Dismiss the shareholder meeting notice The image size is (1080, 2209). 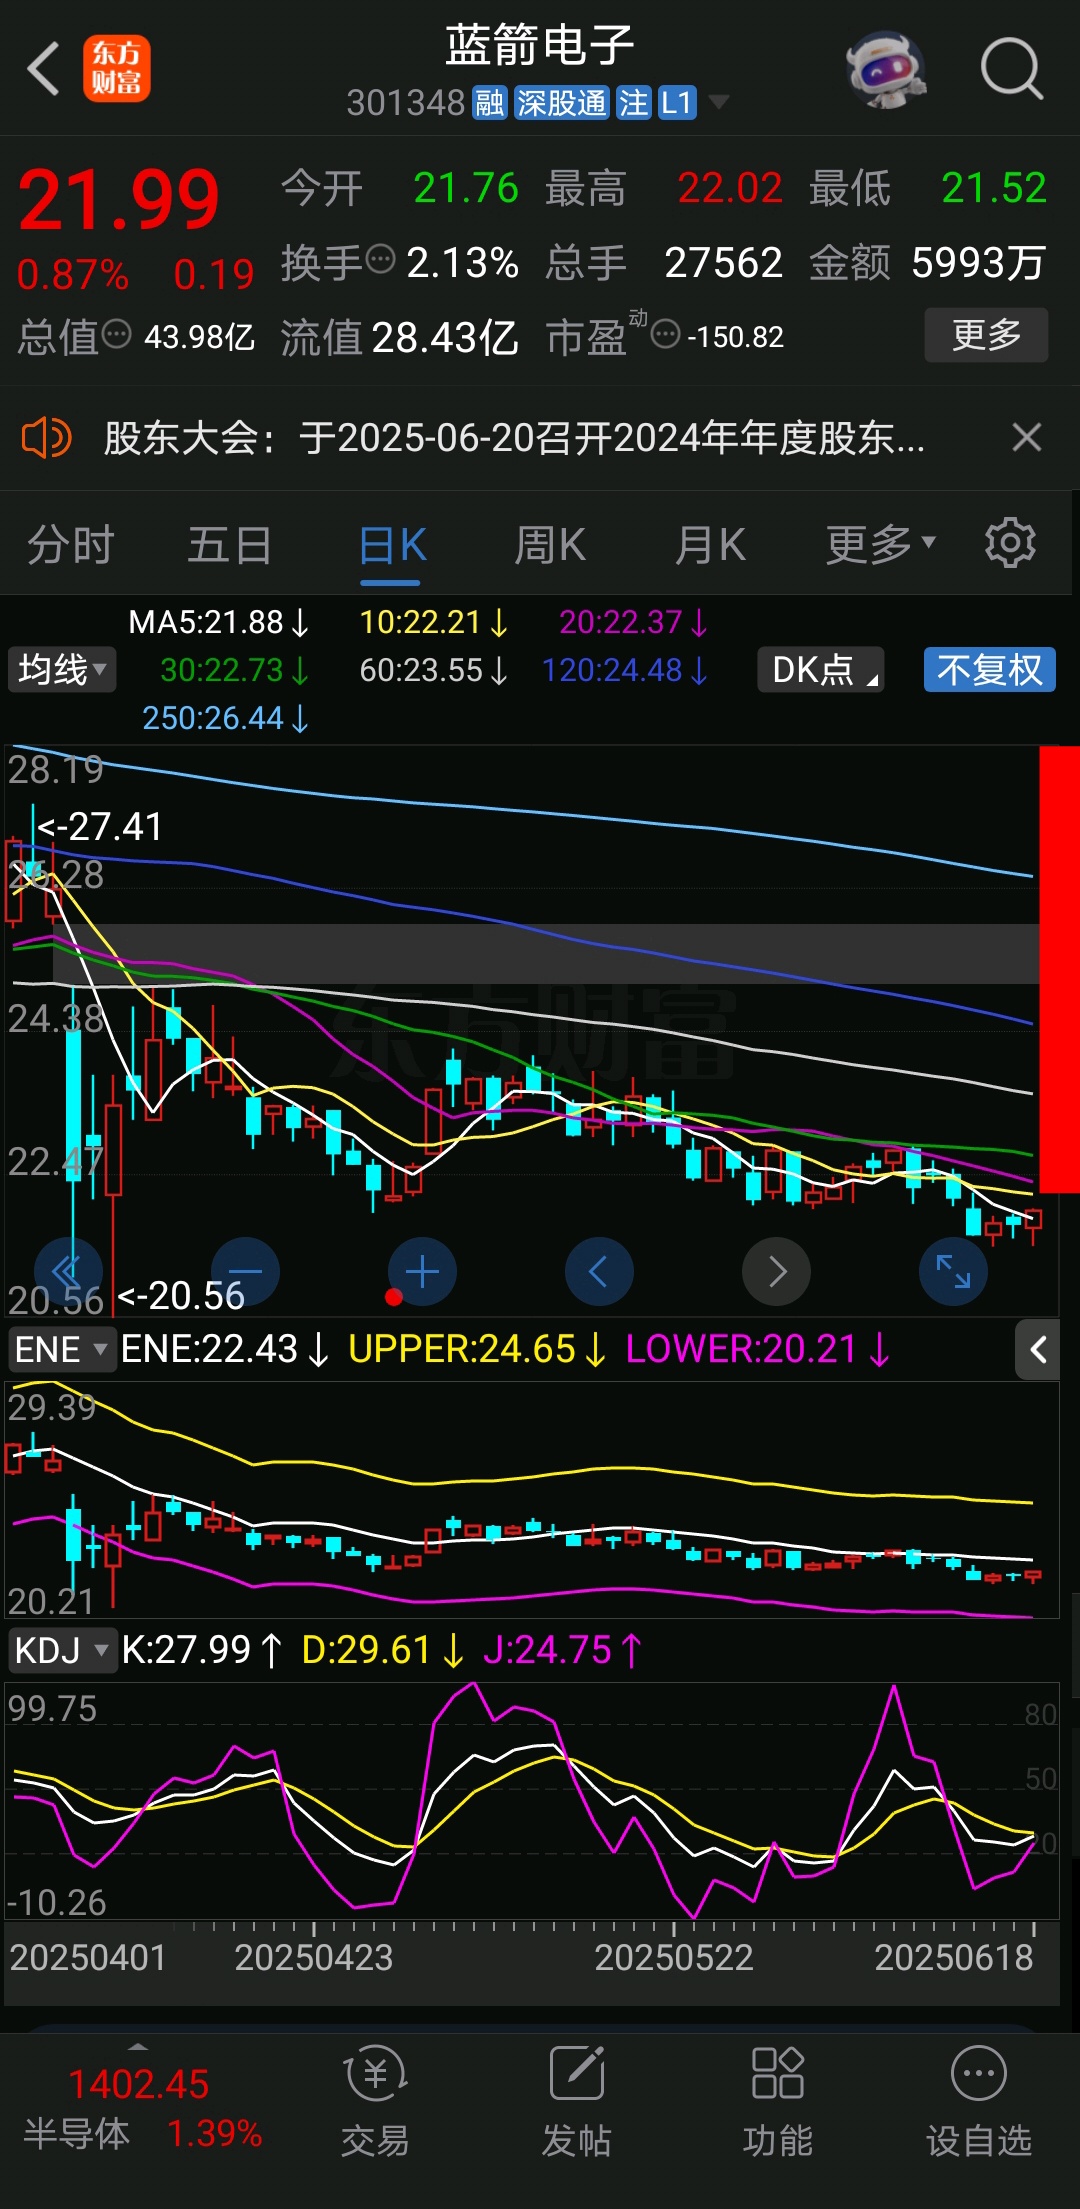point(1026,438)
